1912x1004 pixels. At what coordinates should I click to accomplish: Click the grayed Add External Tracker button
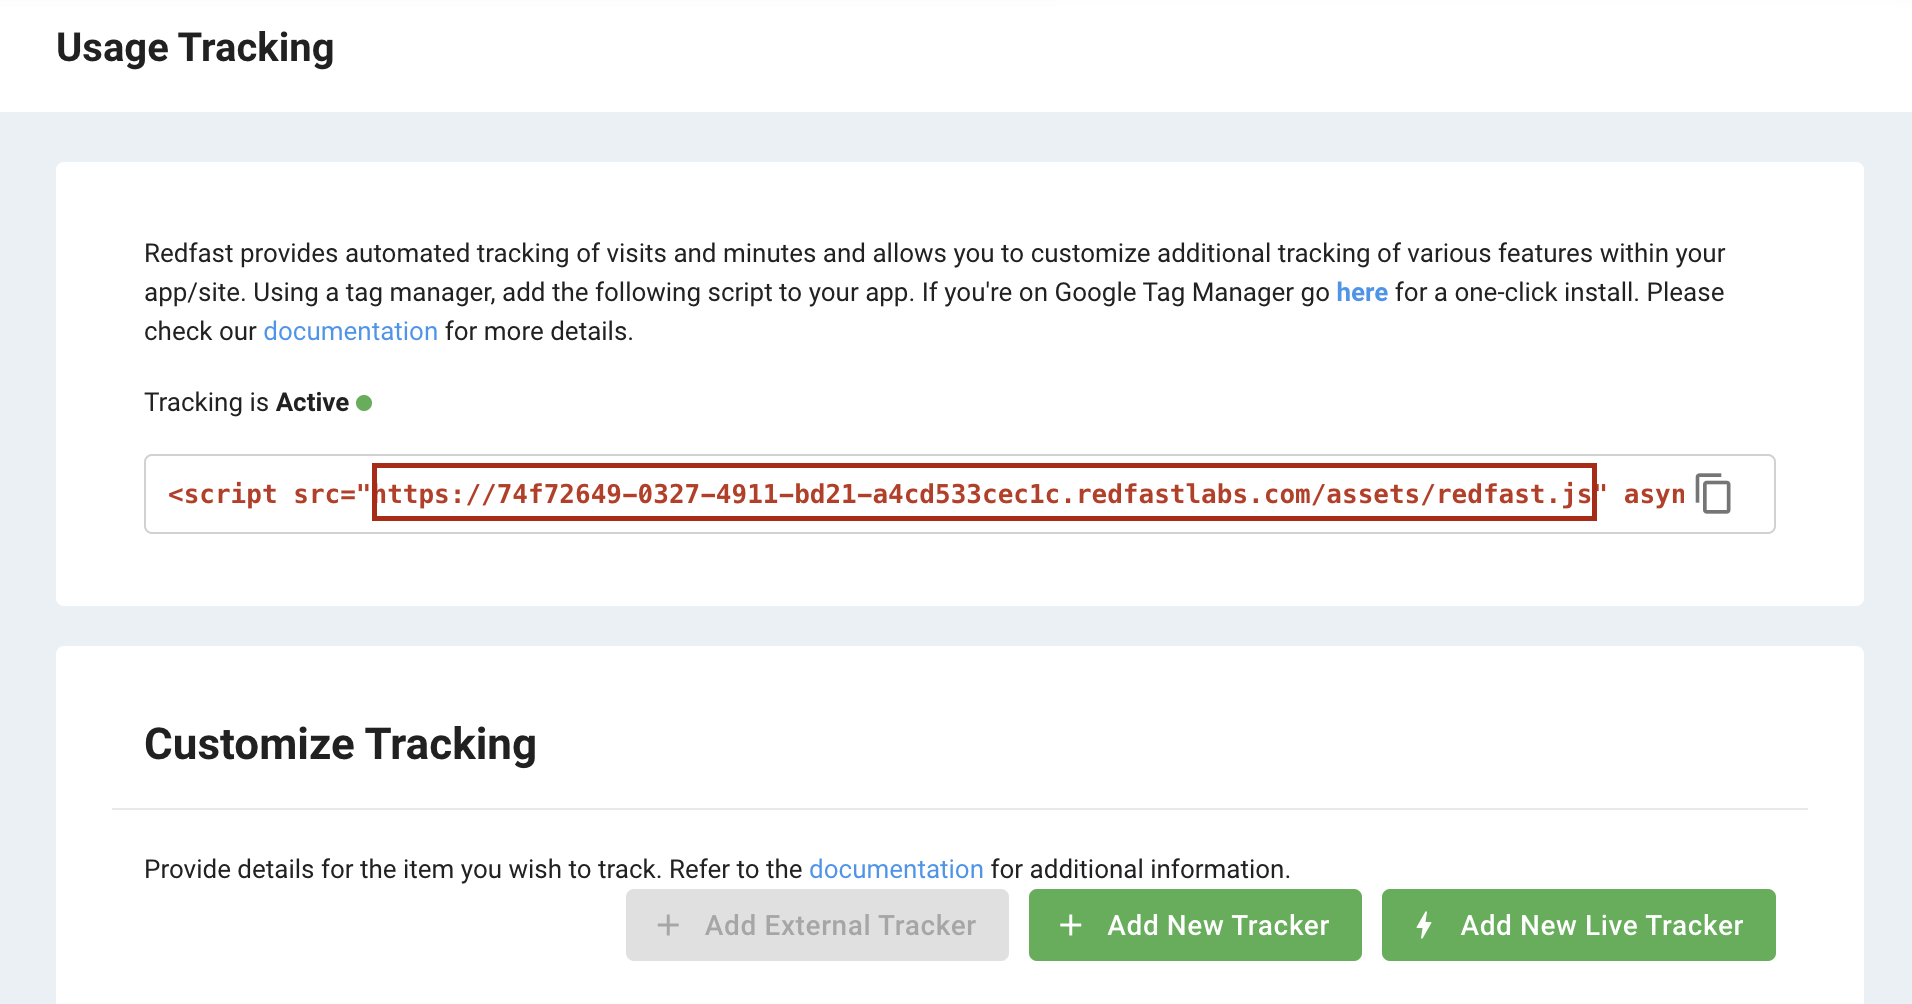[x=817, y=925]
